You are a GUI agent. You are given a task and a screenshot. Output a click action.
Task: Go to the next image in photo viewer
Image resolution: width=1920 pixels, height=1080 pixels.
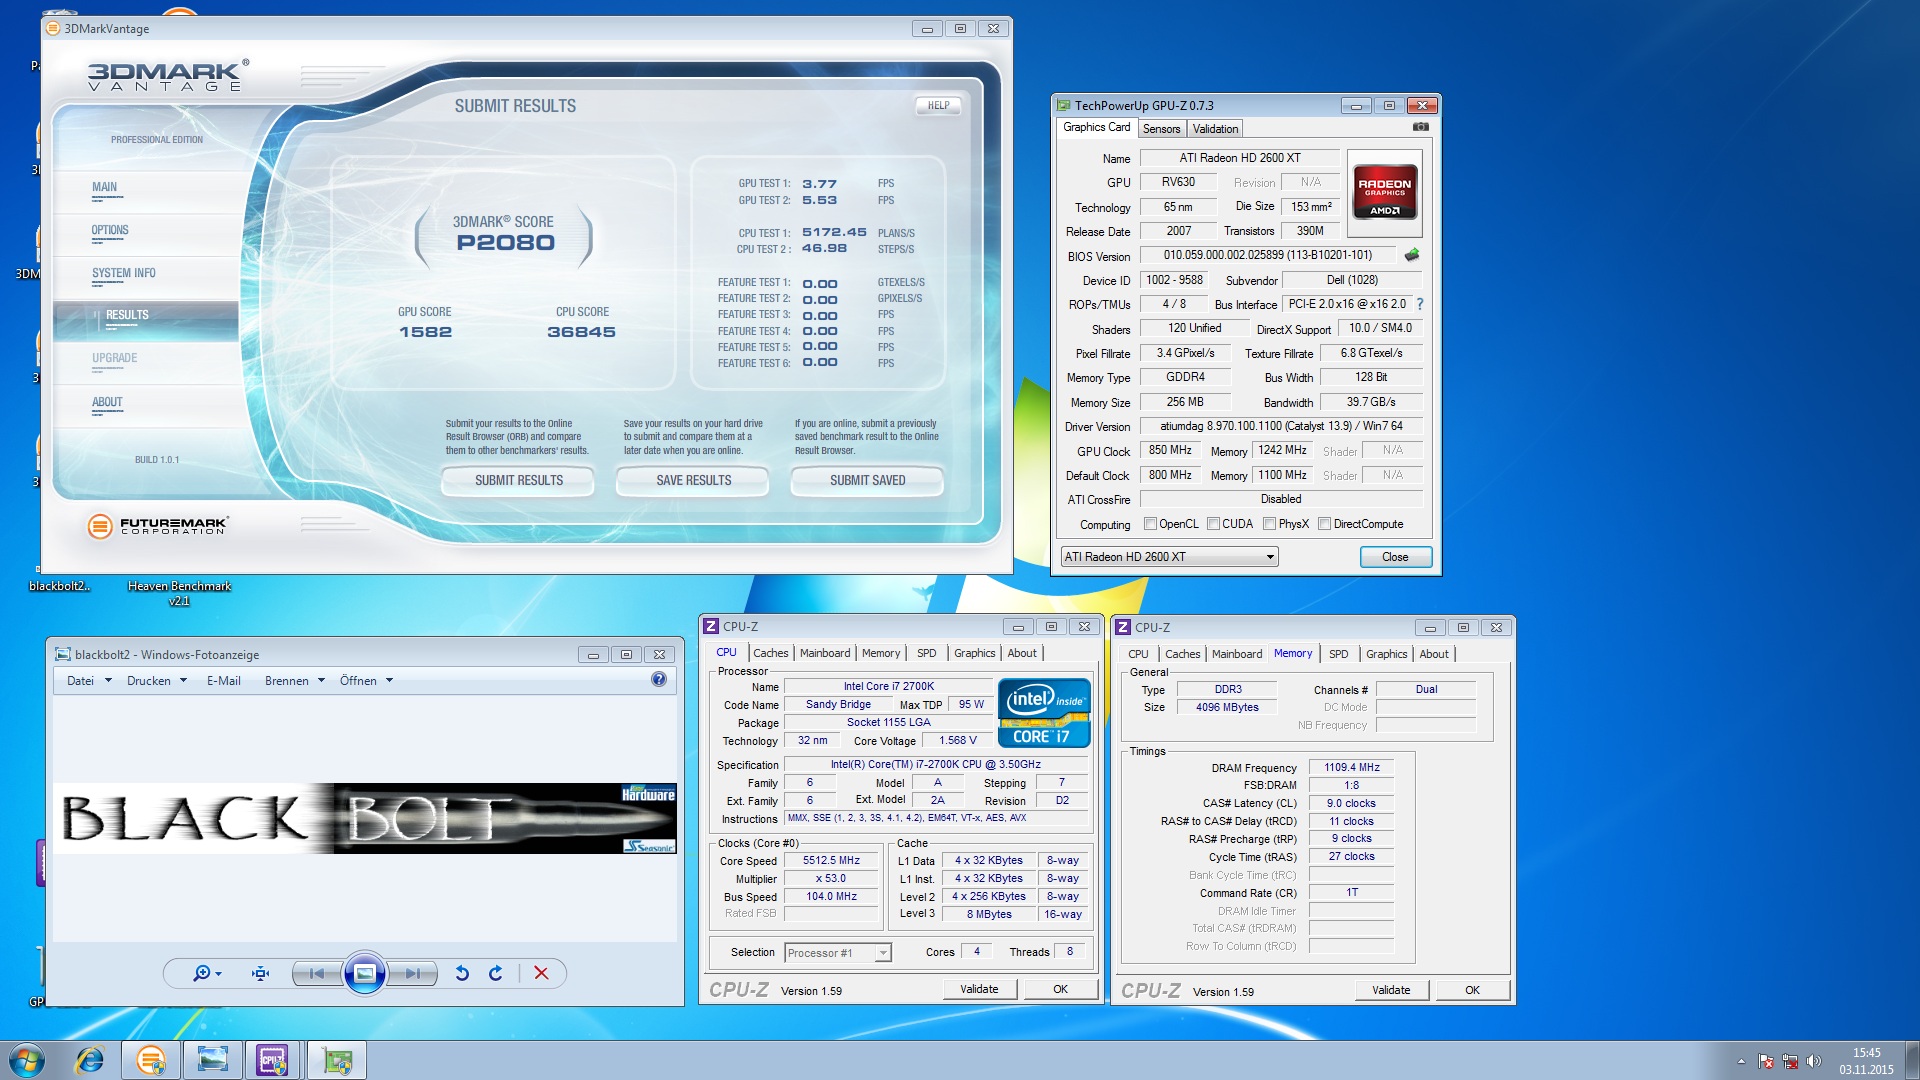(x=412, y=973)
